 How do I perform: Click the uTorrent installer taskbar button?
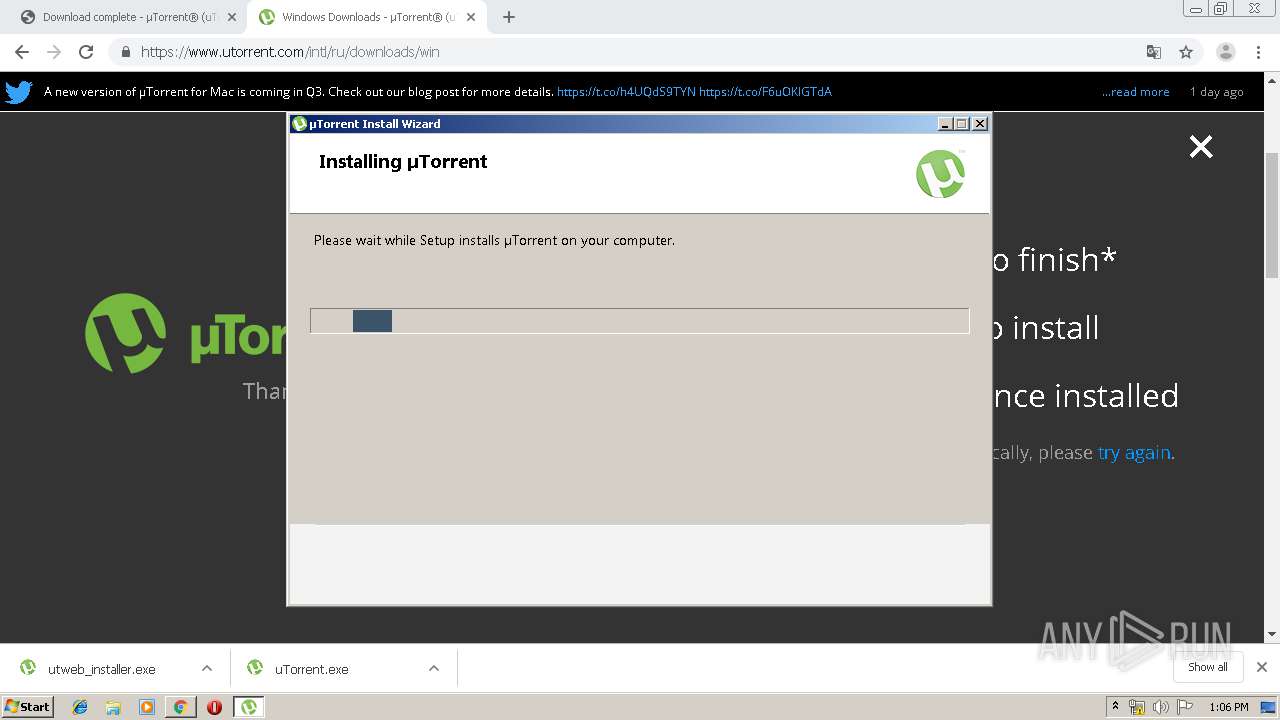point(249,707)
